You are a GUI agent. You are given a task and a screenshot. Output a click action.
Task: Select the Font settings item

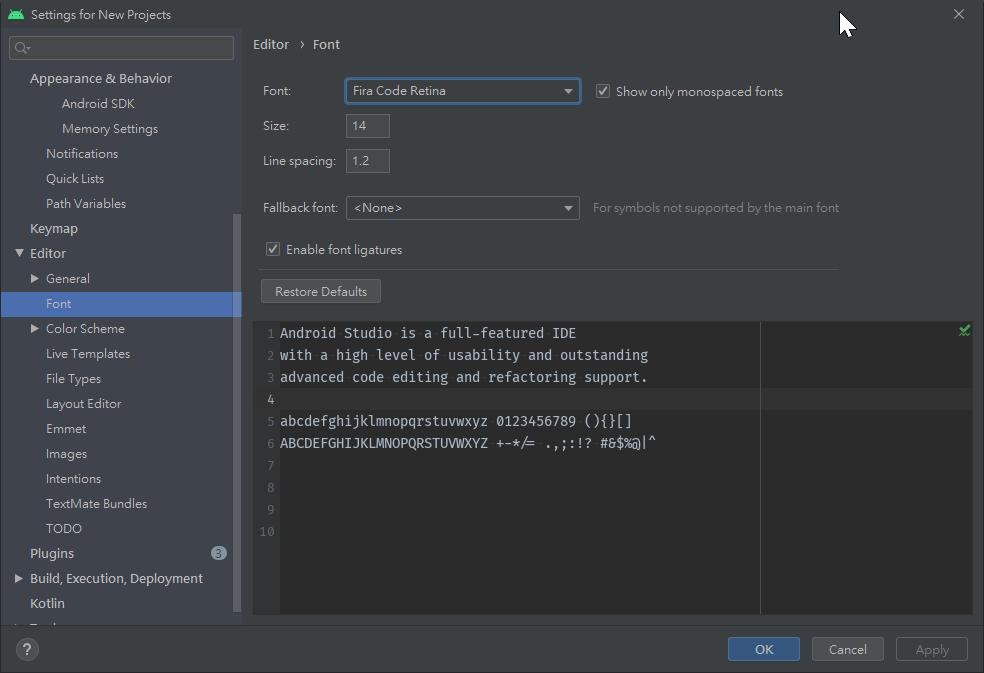click(x=121, y=304)
